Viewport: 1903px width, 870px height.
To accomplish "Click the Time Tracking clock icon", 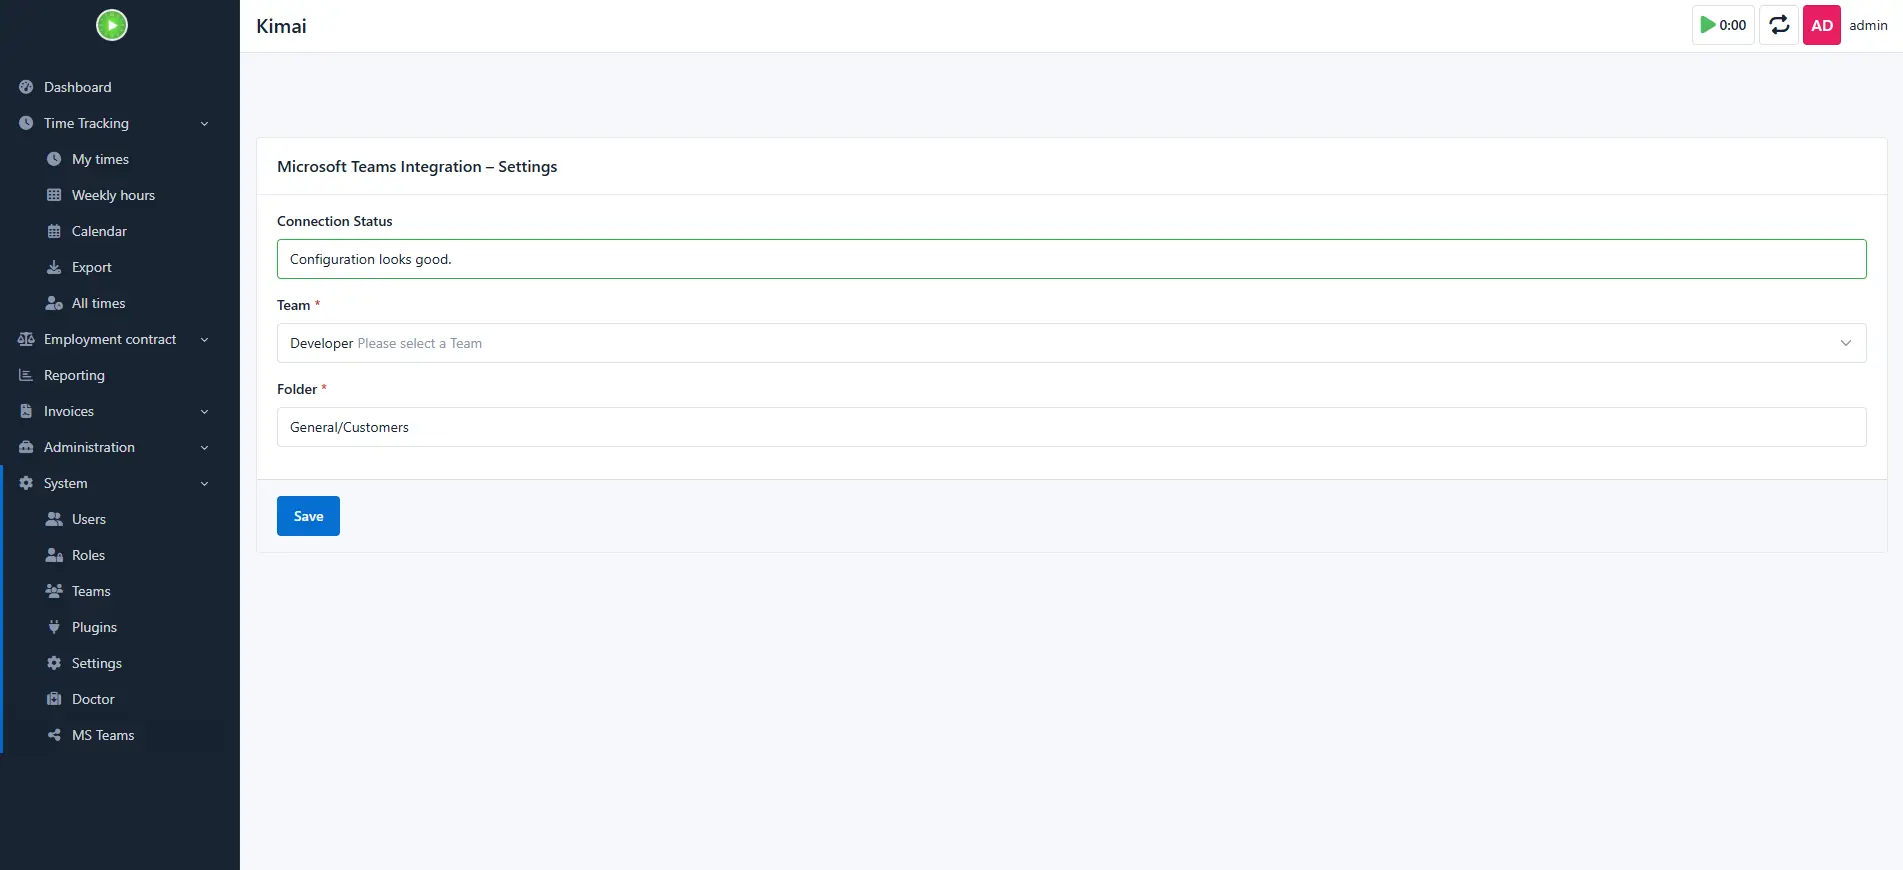I will 26,123.
